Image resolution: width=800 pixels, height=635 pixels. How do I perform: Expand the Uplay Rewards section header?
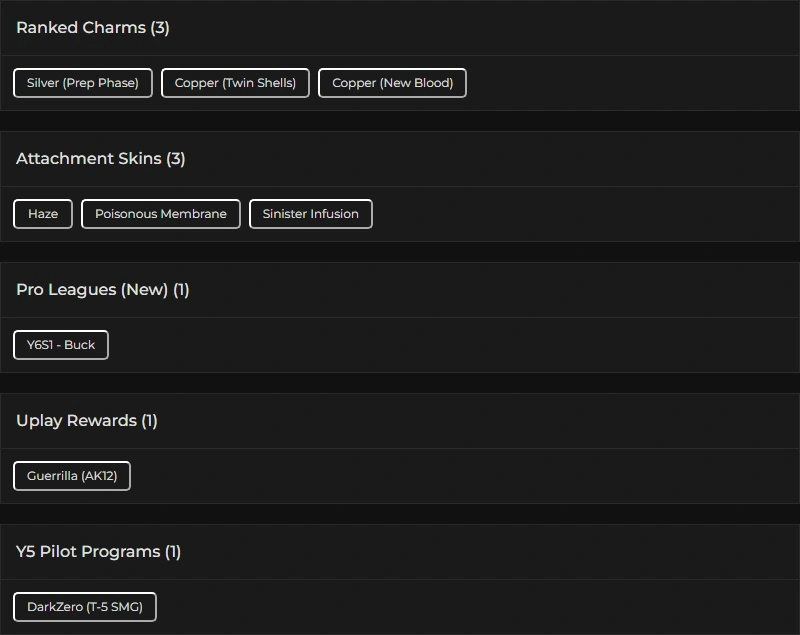pyautogui.click(x=76, y=421)
